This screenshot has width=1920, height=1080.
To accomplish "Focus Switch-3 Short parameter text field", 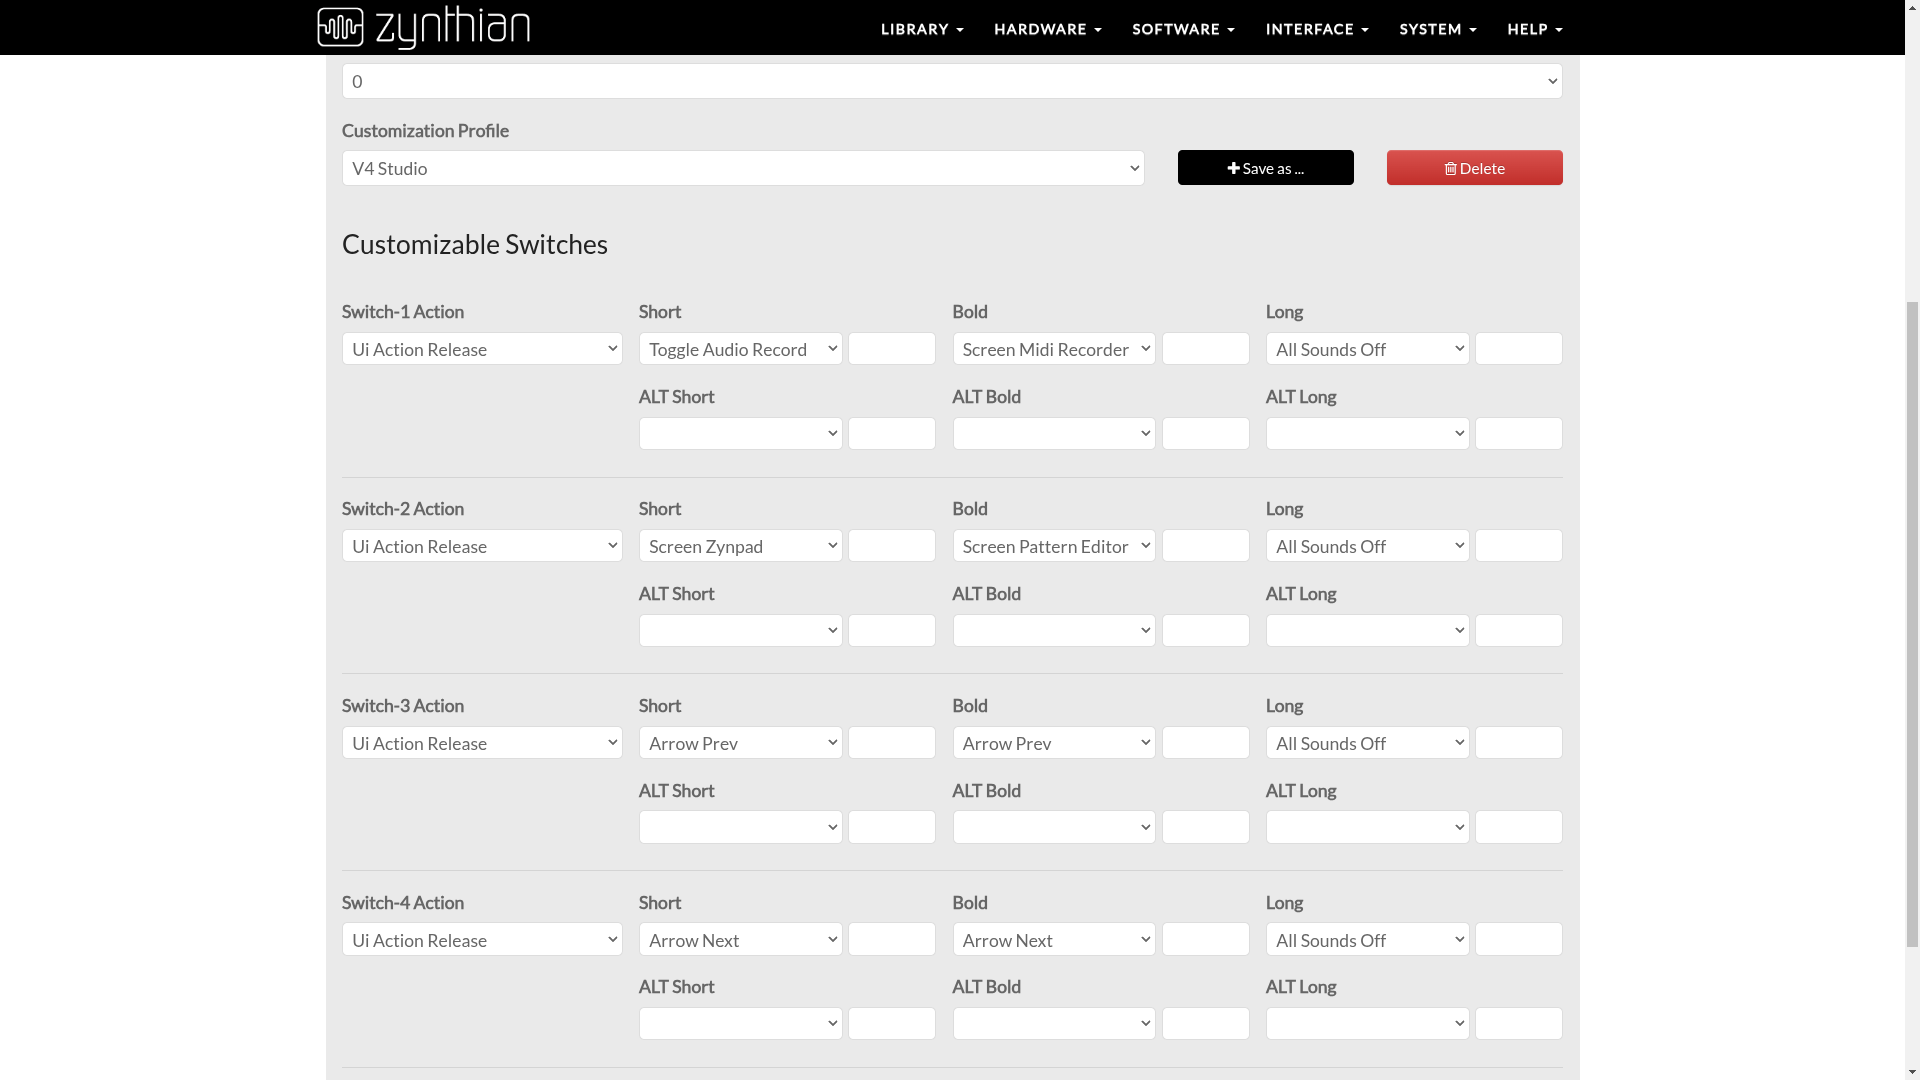I will [892, 743].
